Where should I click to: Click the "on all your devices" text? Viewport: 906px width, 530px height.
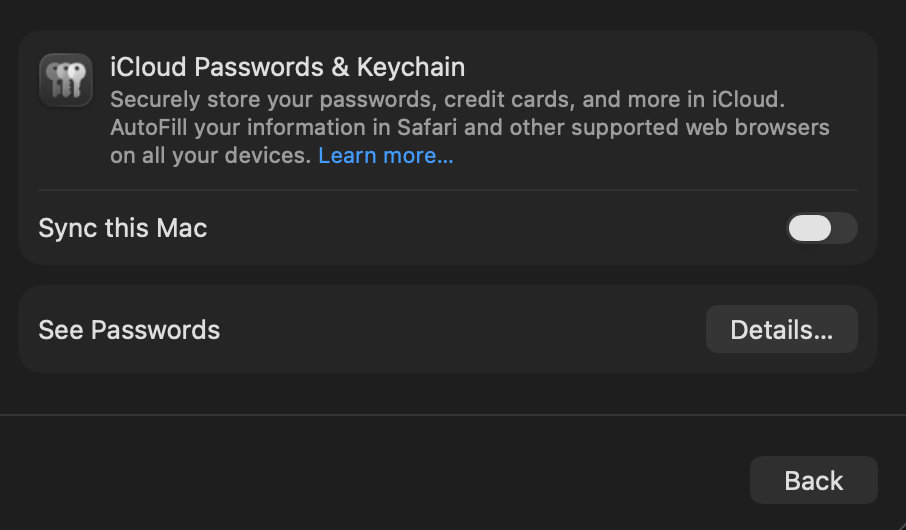coord(210,156)
